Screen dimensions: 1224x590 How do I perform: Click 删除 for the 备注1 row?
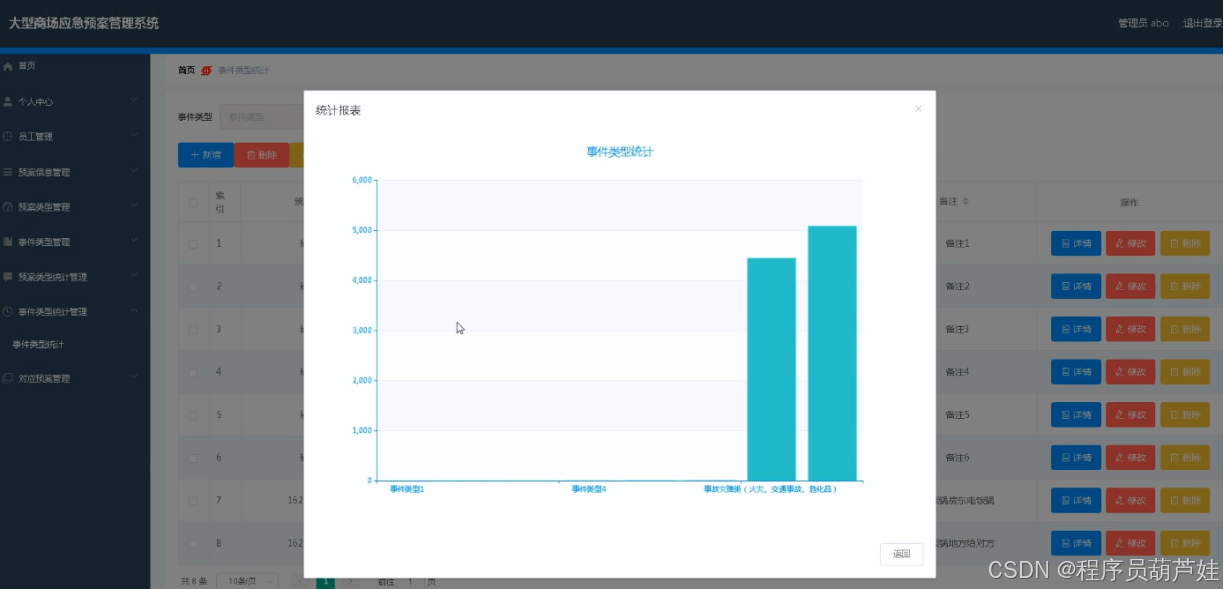1184,244
